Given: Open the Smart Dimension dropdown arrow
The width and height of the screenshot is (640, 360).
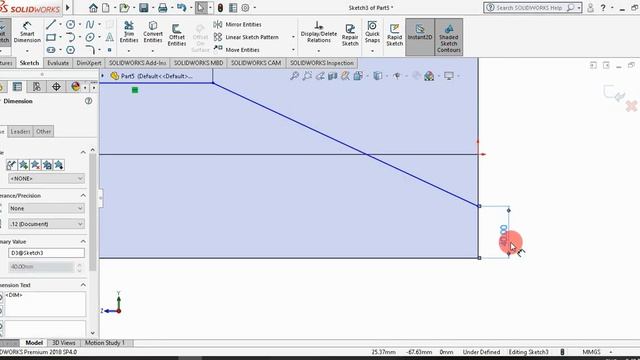Looking at the screenshot, I should pyautogui.click(x=27, y=51).
